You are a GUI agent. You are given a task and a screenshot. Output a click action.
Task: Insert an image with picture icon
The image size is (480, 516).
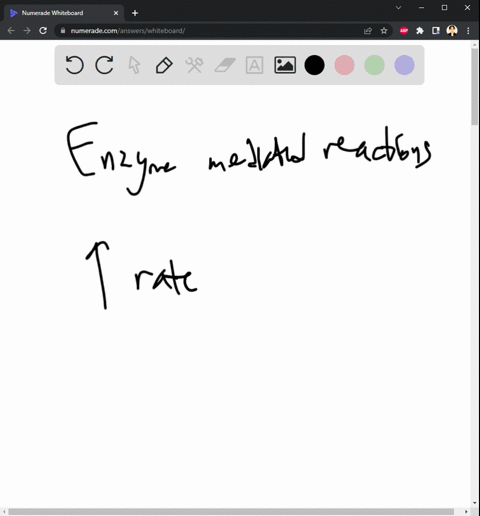pyautogui.click(x=285, y=65)
